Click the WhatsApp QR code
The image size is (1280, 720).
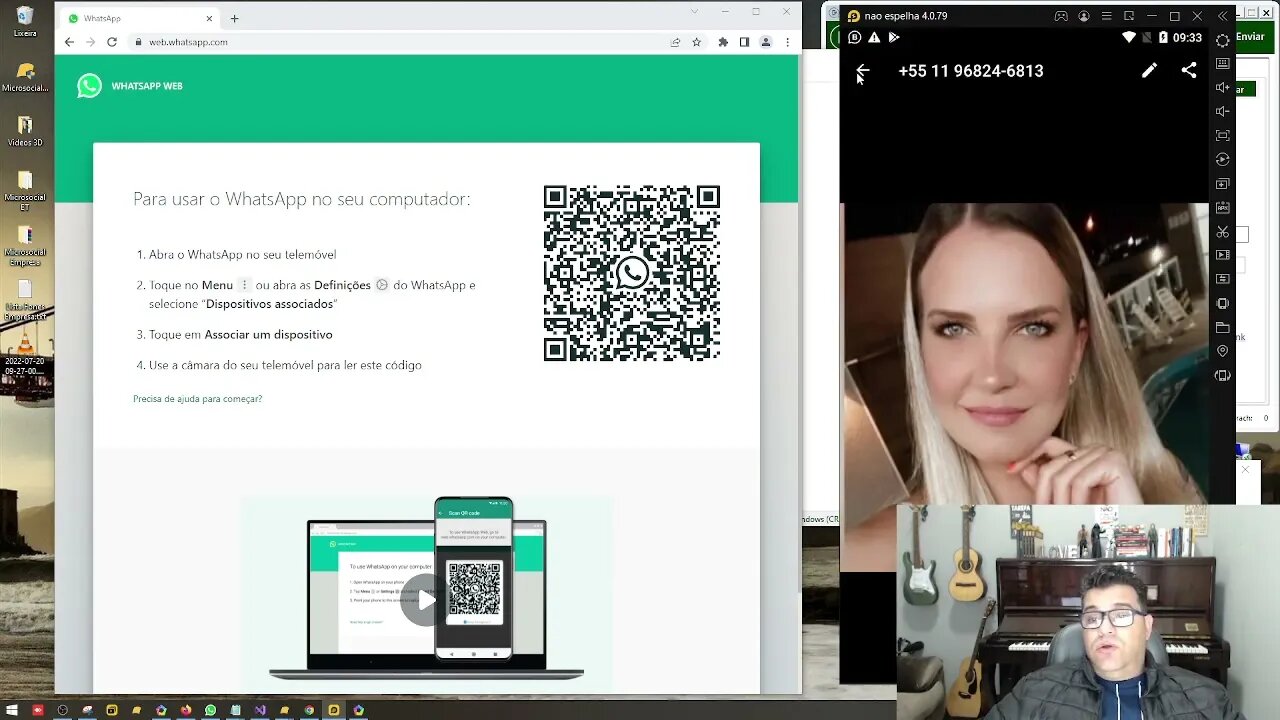pos(632,273)
